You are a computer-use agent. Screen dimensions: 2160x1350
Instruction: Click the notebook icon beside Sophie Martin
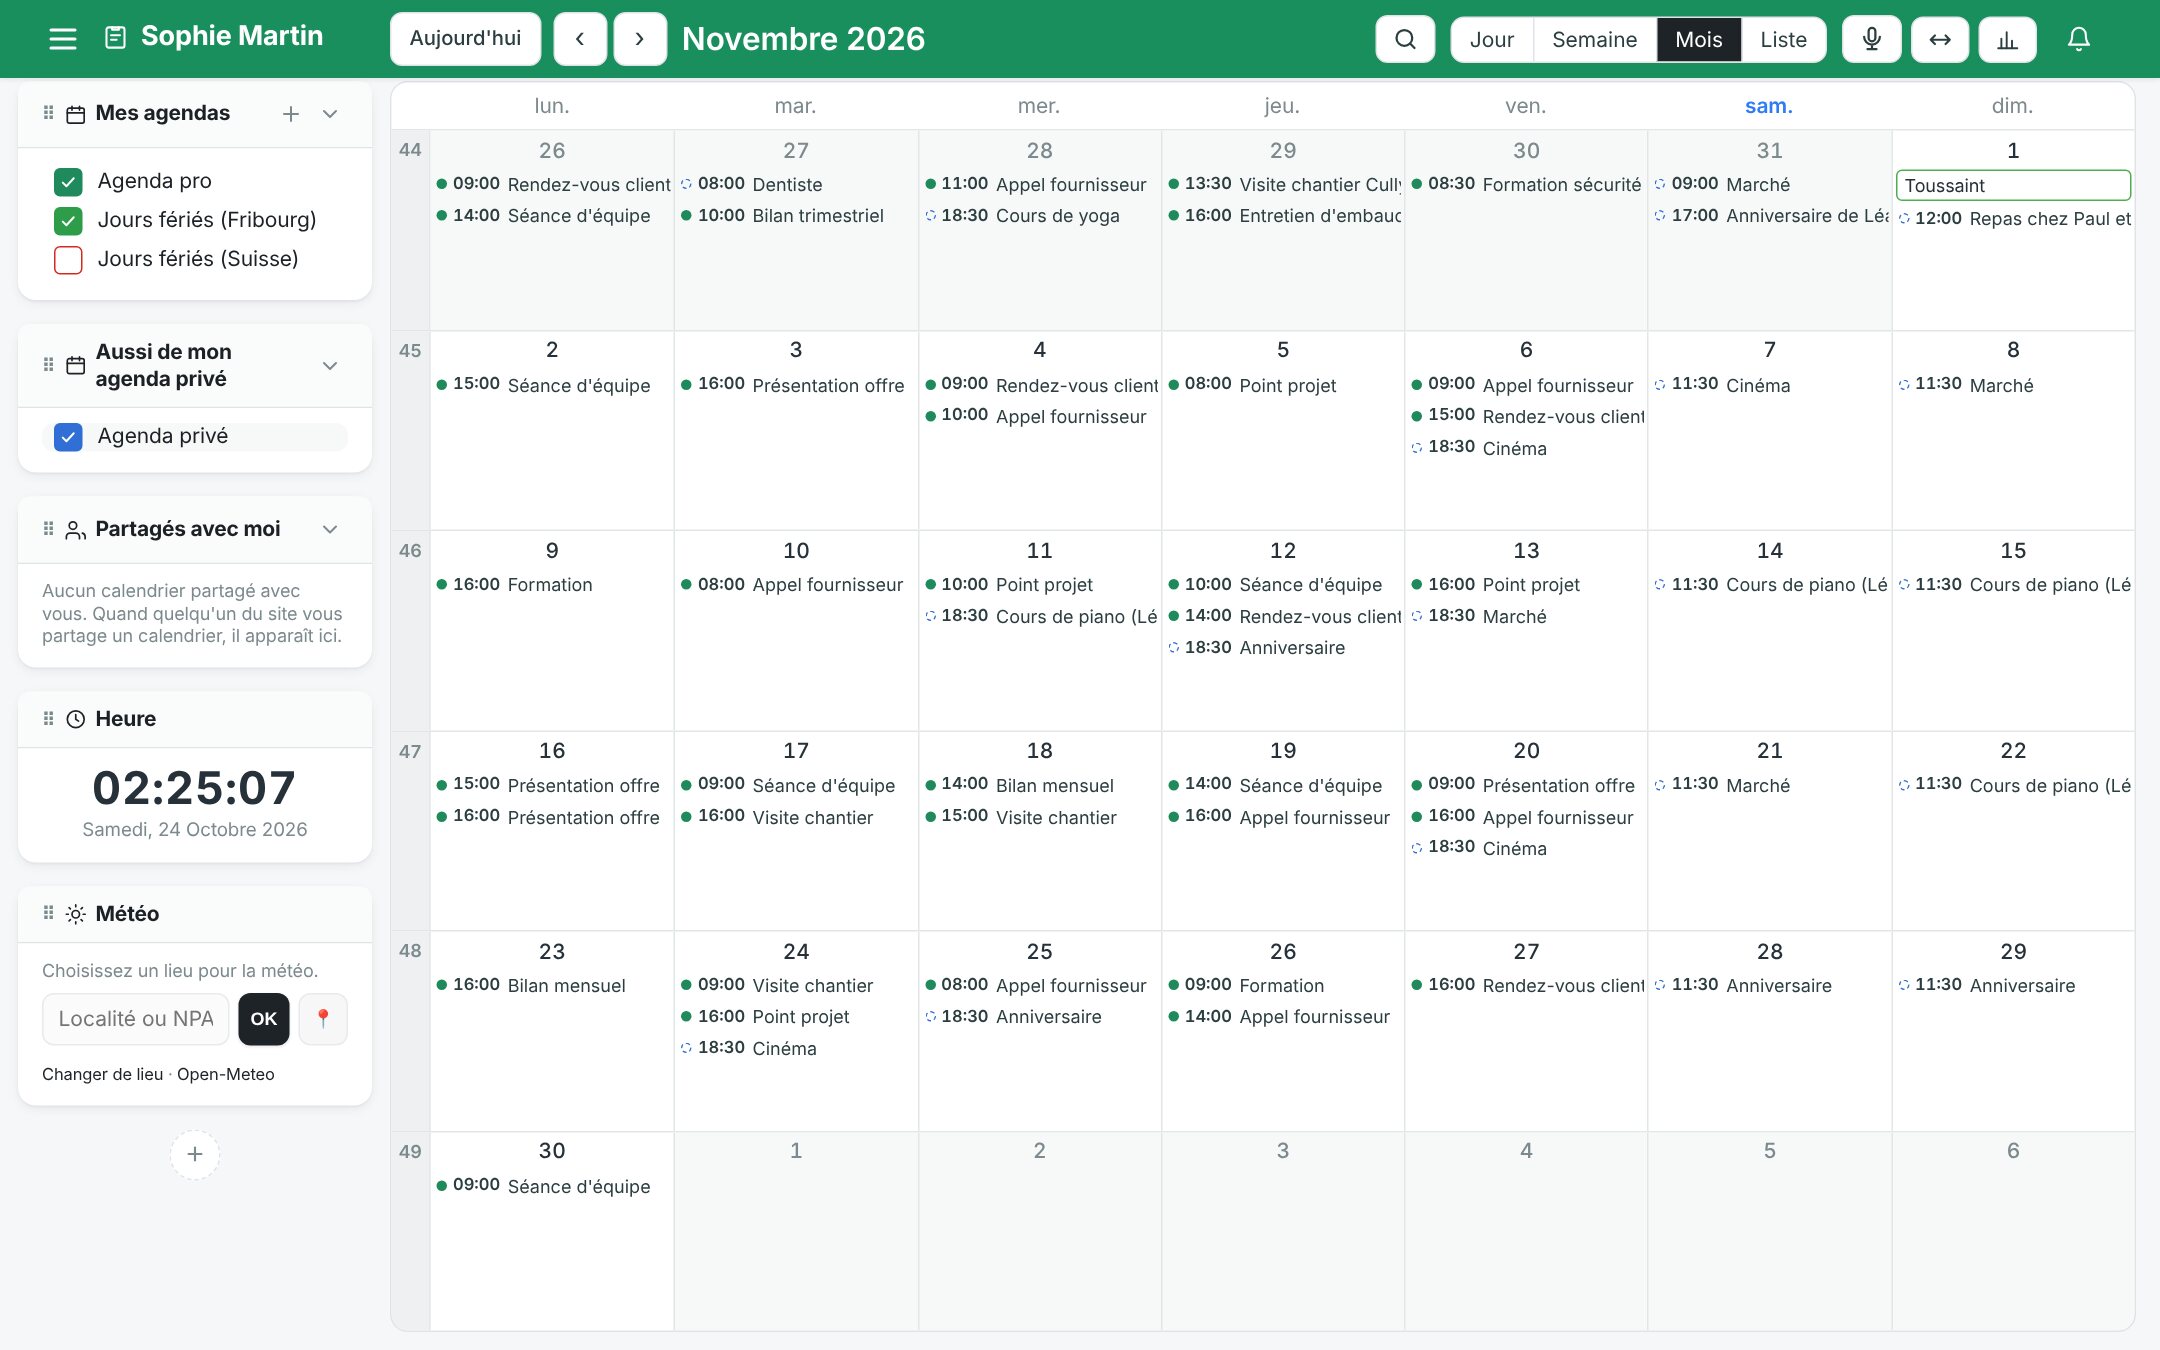116,38
